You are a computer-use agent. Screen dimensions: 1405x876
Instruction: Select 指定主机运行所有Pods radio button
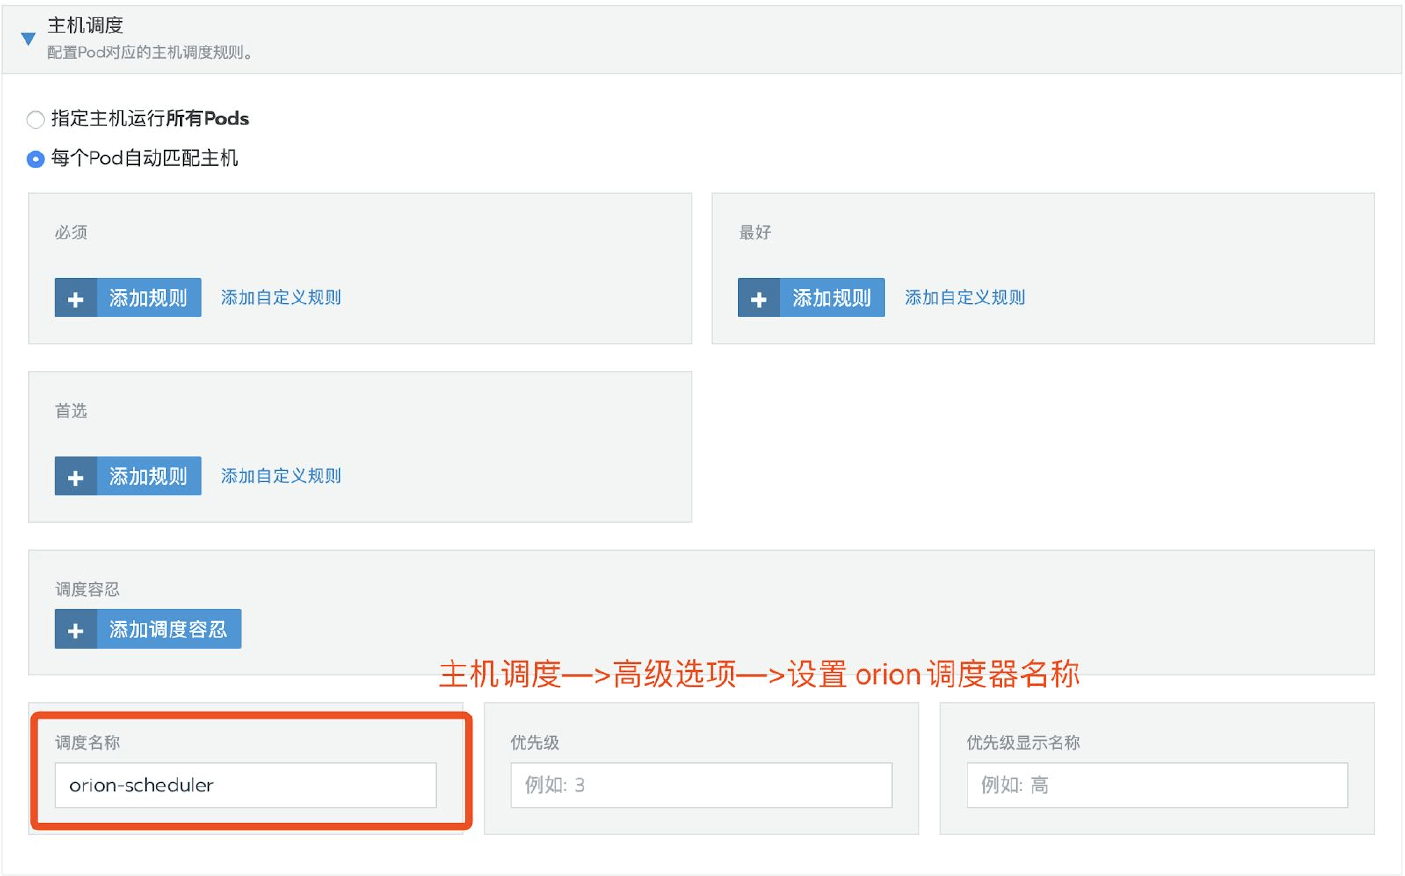[x=35, y=120]
